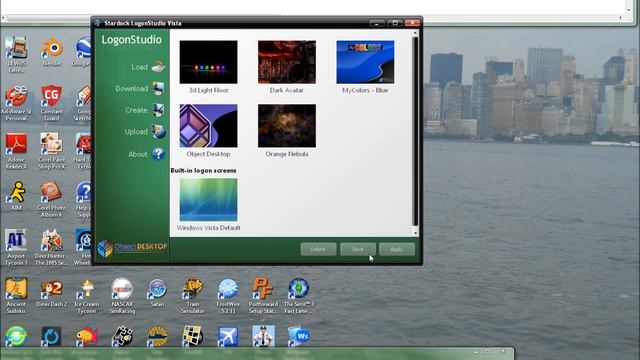Open the white airplane on blue shortcut
The width and height of the screenshot is (640, 360).
click(228, 336)
